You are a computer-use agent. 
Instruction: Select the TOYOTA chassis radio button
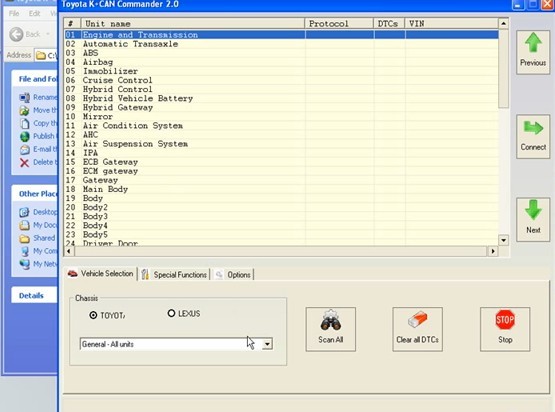[x=93, y=315]
